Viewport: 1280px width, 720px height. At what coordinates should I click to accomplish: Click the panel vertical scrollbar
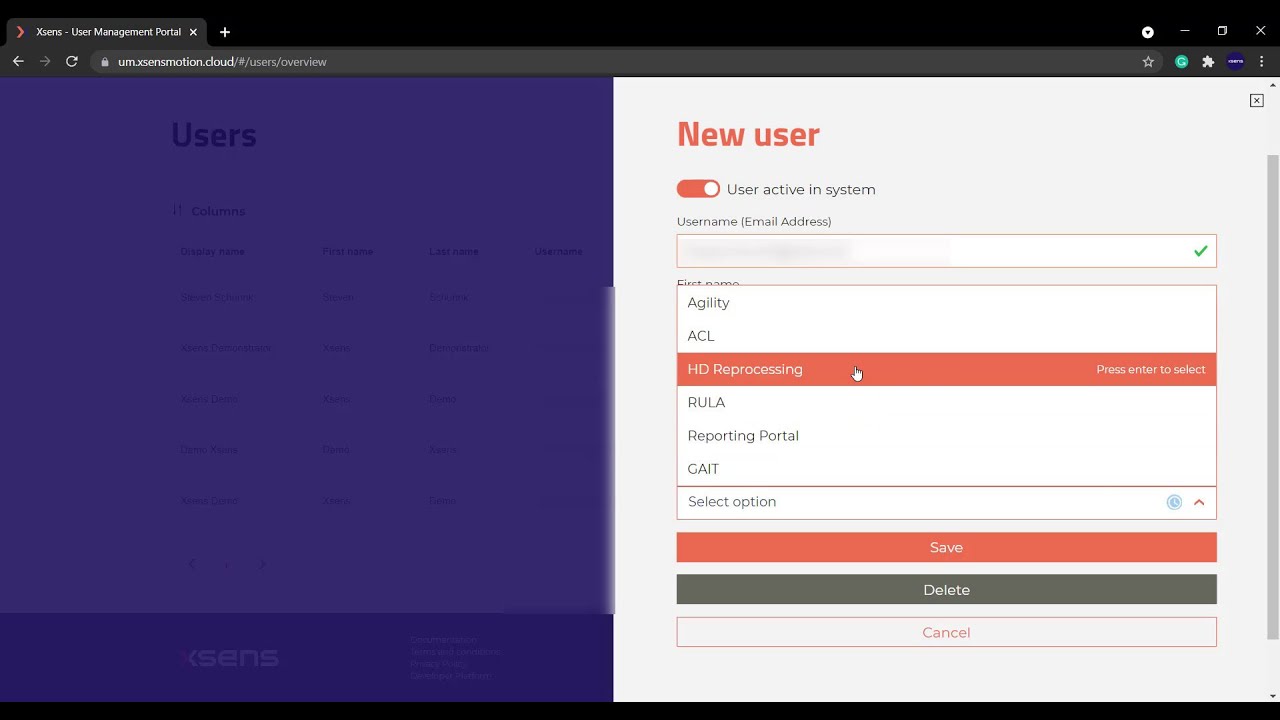(x=1272, y=397)
